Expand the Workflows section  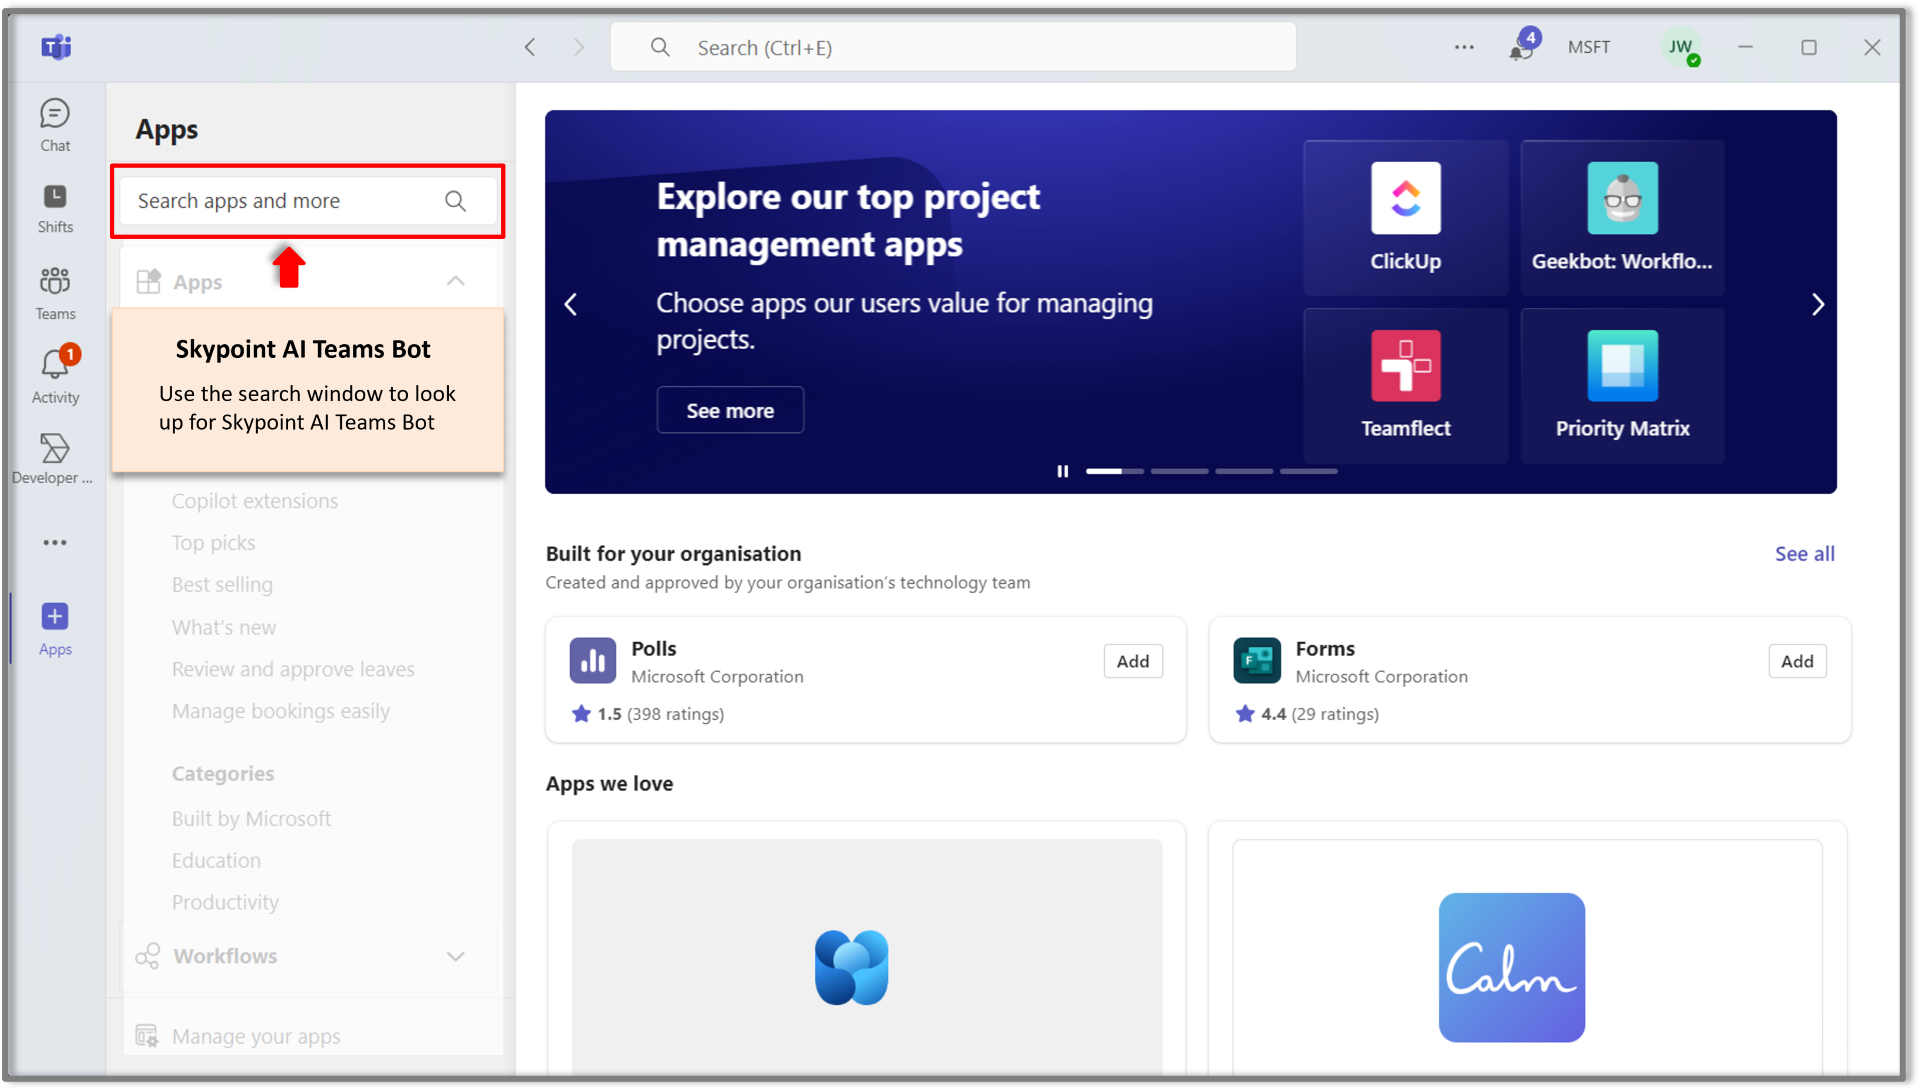pos(456,956)
